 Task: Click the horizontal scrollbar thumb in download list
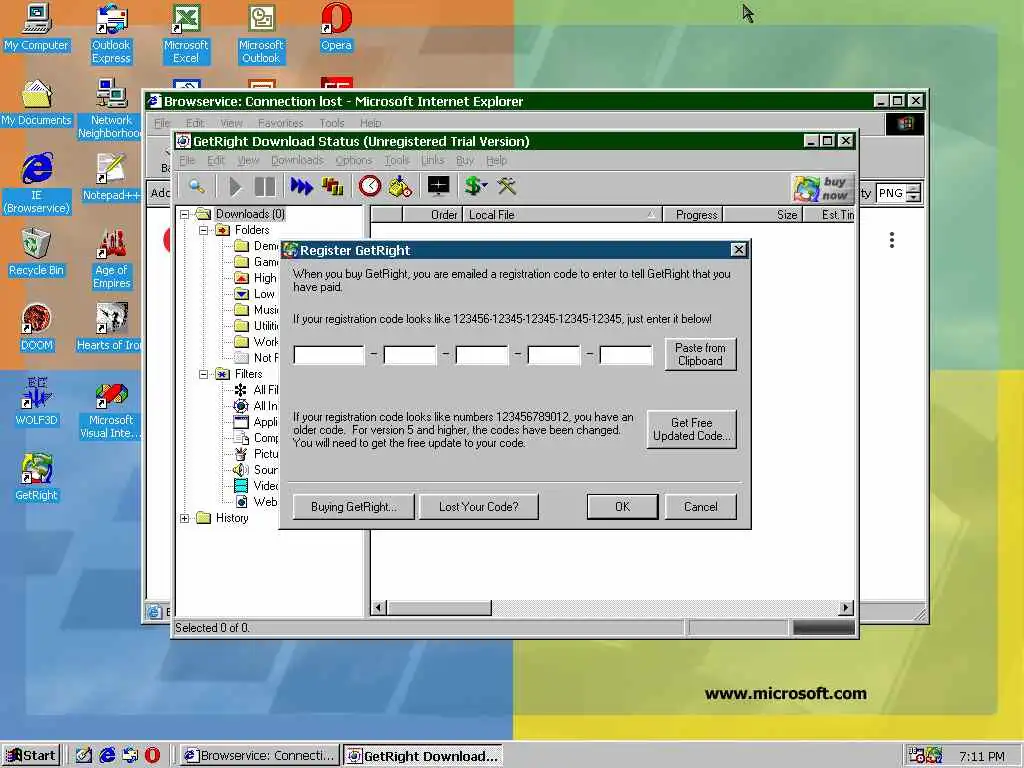tap(439, 608)
